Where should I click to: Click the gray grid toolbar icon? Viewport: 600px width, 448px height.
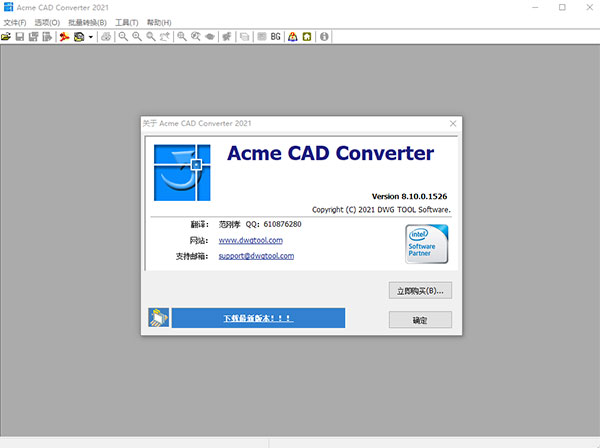[x=262, y=37]
